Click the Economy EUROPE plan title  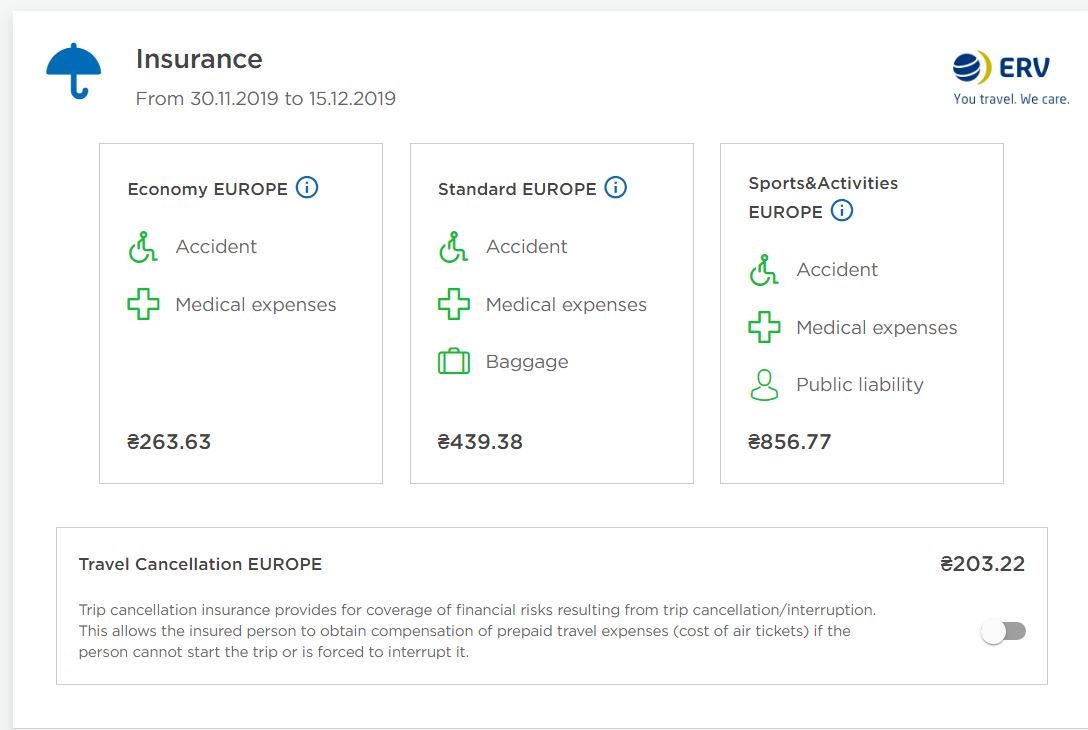(x=207, y=189)
